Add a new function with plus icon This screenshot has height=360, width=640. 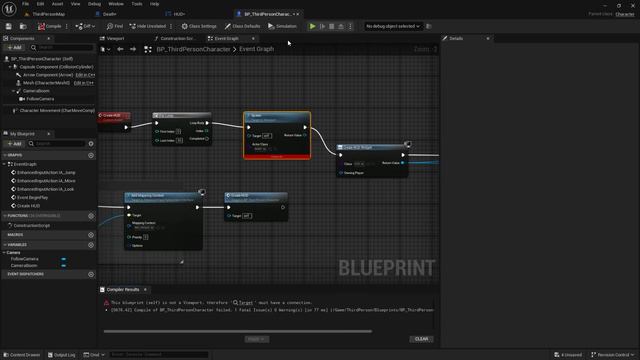[x=91, y=216]
